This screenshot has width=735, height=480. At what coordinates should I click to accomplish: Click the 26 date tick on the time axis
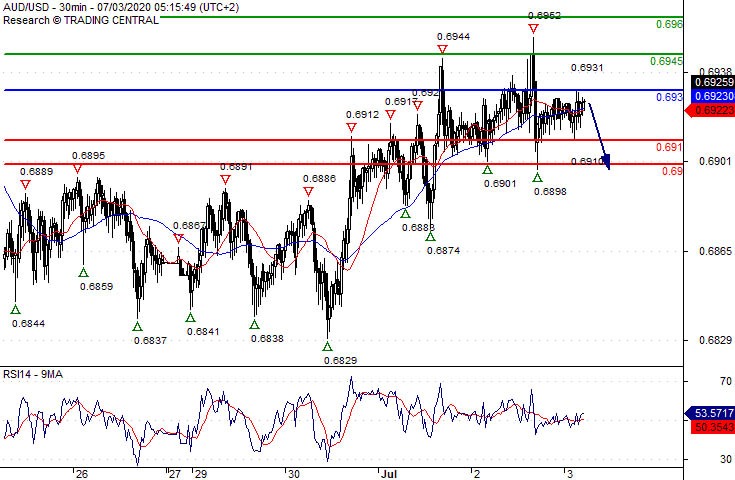pos(82,474)
